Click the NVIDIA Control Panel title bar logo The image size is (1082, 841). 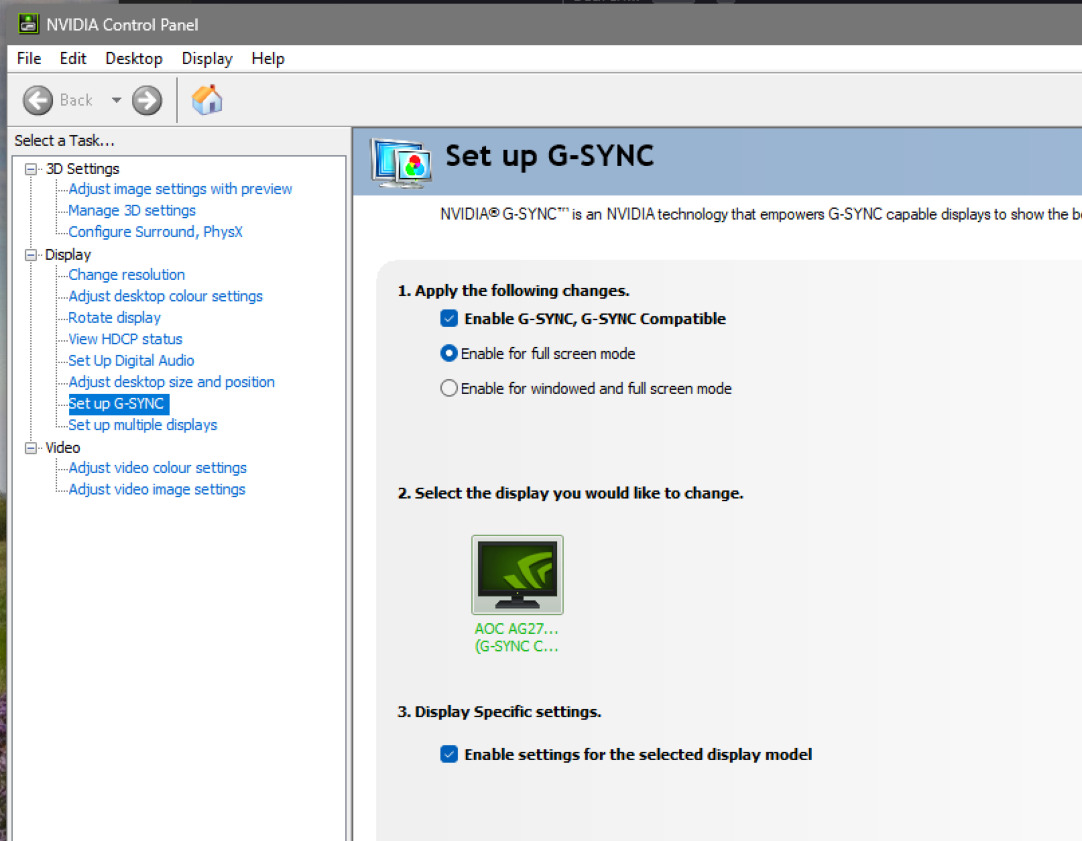(28, 24)
